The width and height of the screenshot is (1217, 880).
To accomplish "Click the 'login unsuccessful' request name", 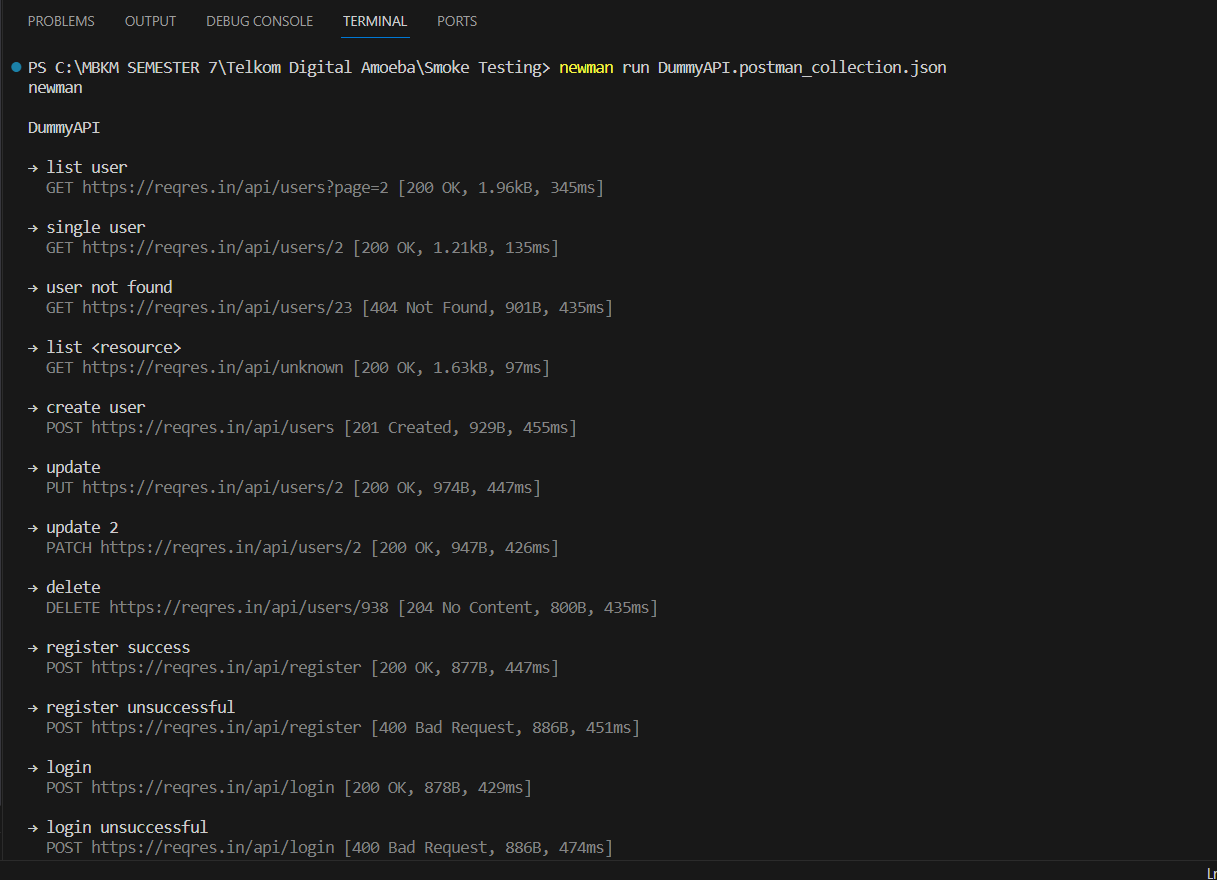I will pos(127,827).
